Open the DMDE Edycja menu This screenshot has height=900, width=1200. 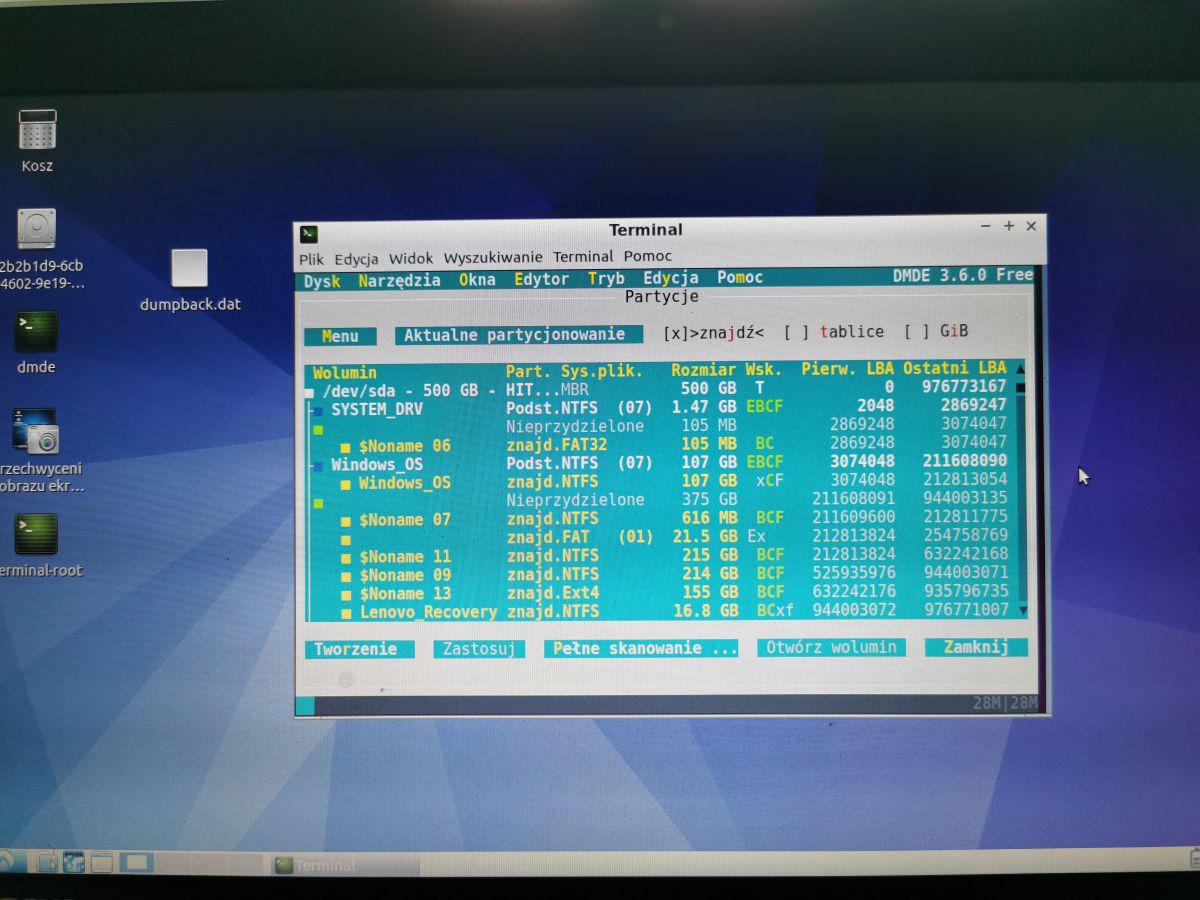(670, 279)
